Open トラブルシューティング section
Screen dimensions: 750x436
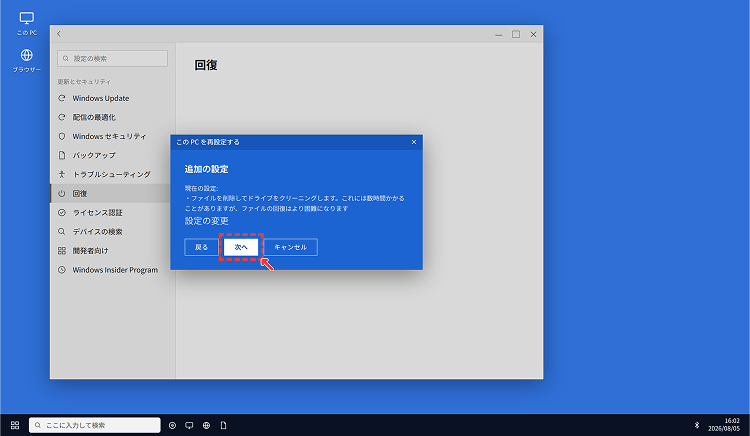coord(113,174)
